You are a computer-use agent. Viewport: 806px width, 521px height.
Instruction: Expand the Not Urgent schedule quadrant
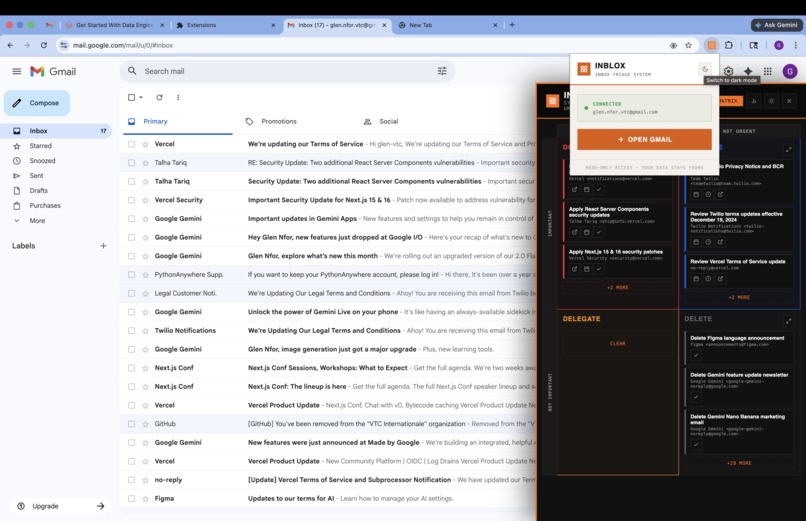click(789, 150)
